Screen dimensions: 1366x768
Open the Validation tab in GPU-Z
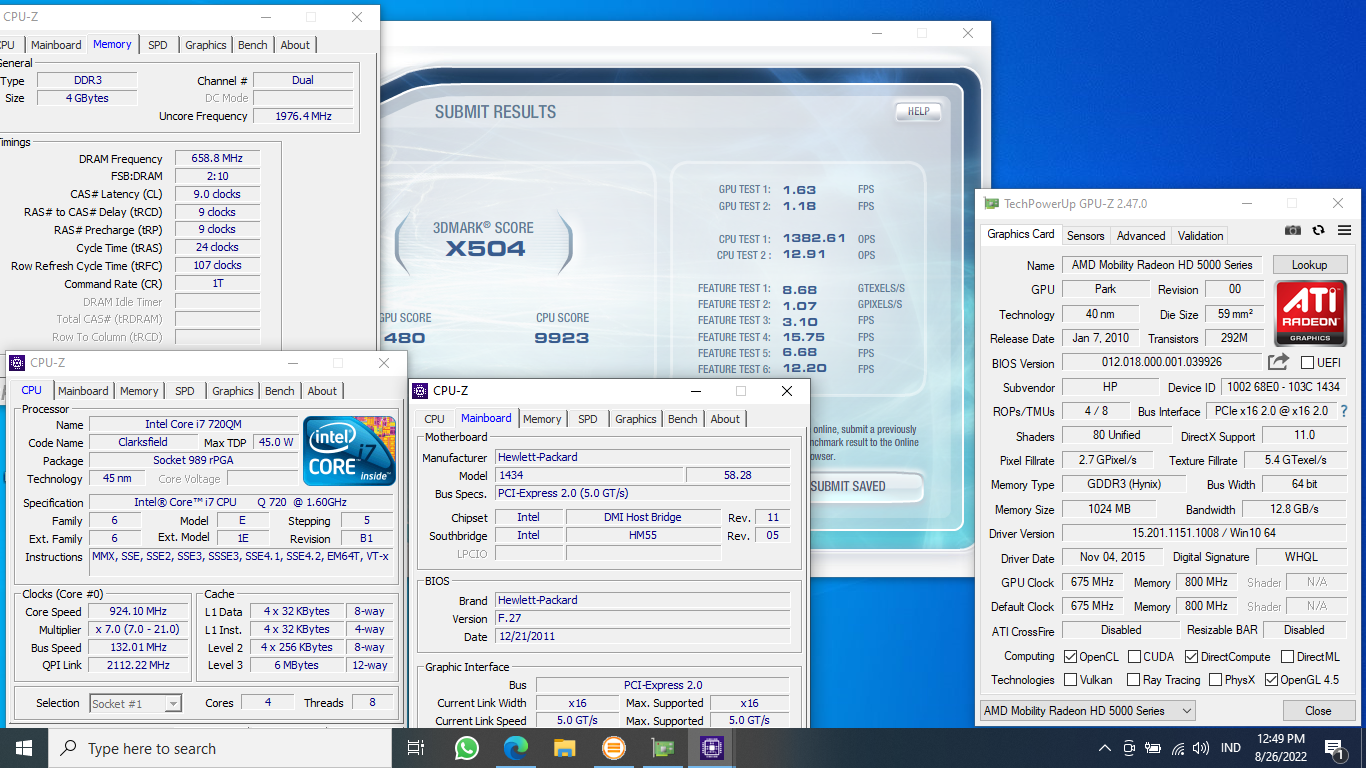pos(1200,236)
